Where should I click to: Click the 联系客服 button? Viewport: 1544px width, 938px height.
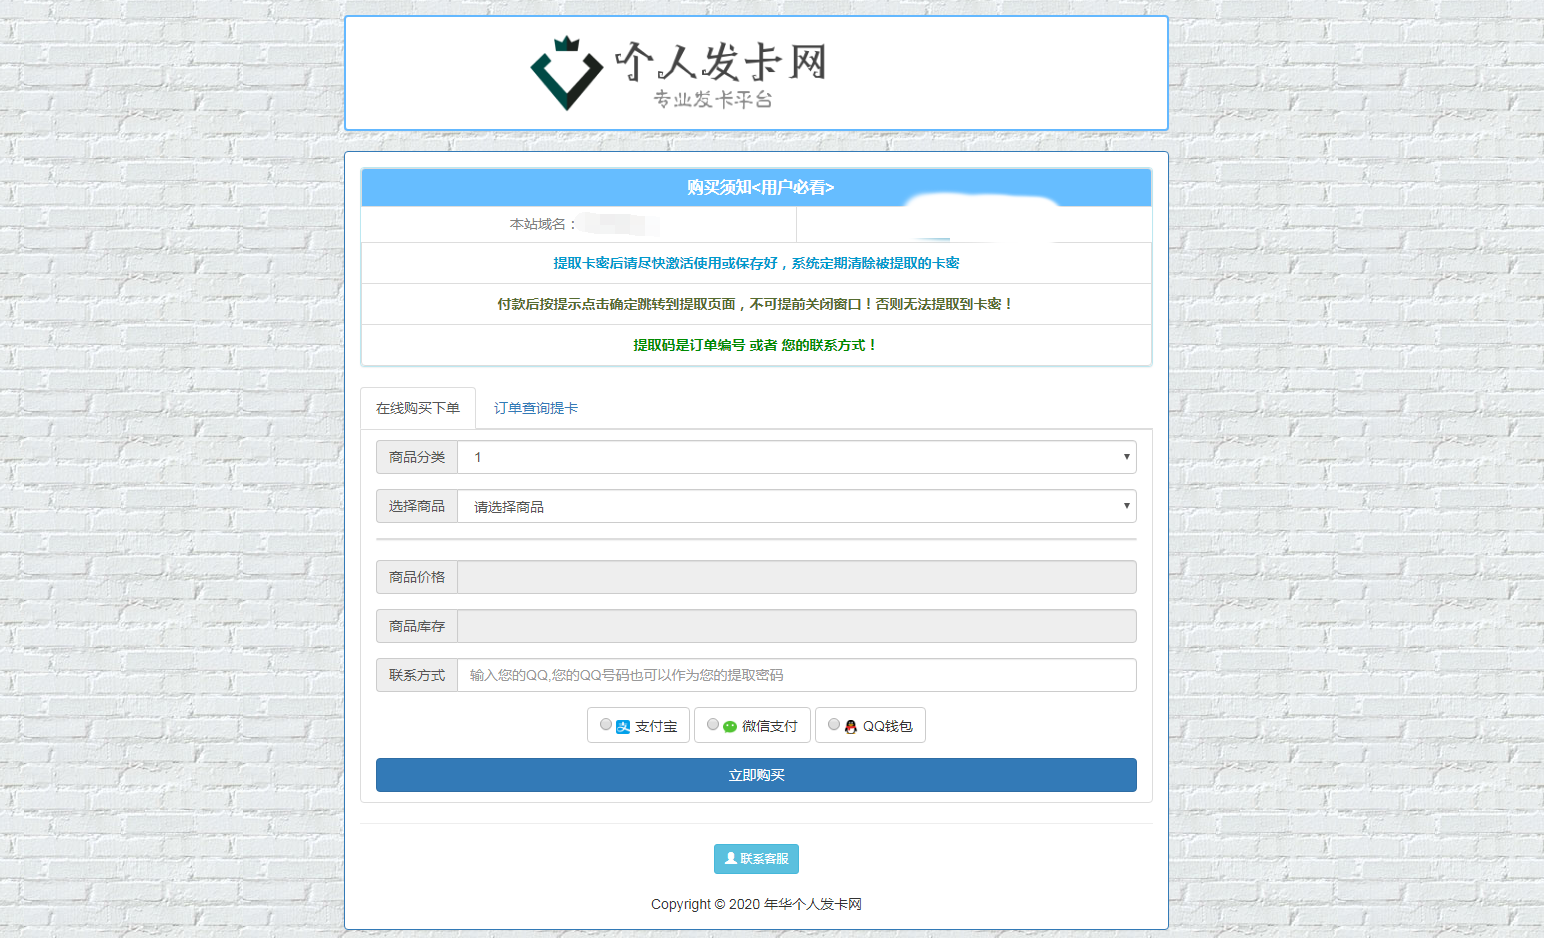pyautogui.click(x=756, y=859)
